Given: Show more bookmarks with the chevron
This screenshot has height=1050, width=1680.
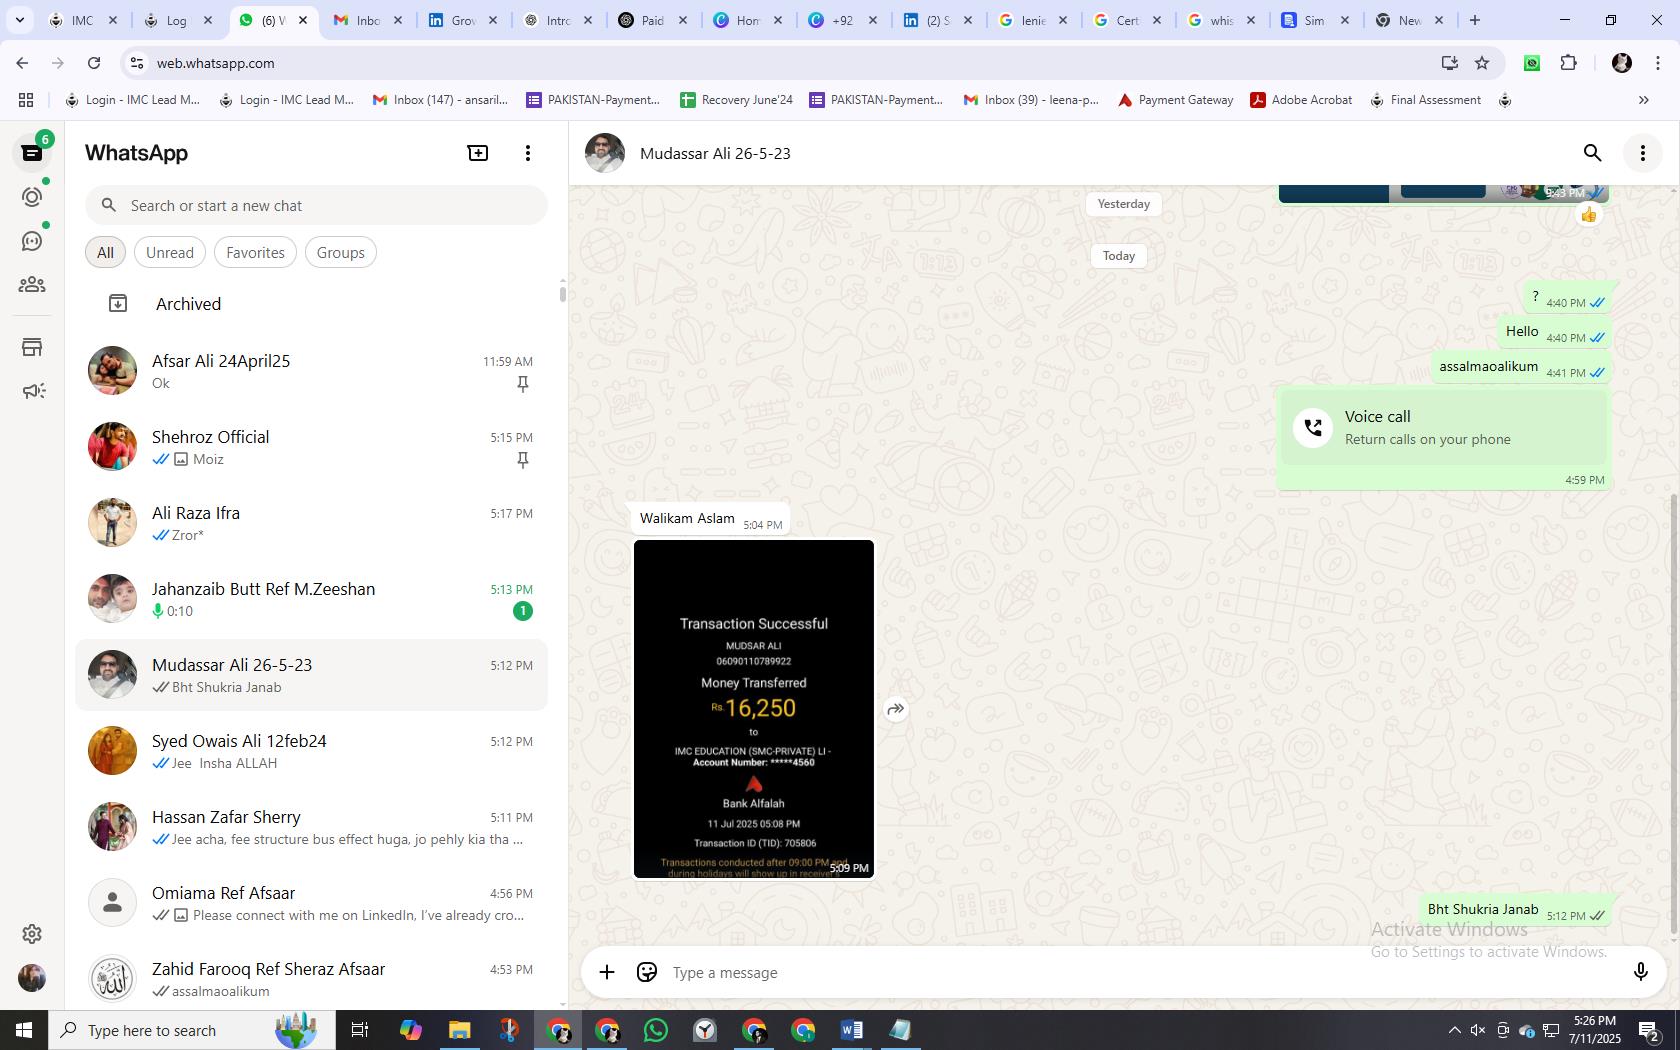Looking at the screenshot, I should 1643,100.
